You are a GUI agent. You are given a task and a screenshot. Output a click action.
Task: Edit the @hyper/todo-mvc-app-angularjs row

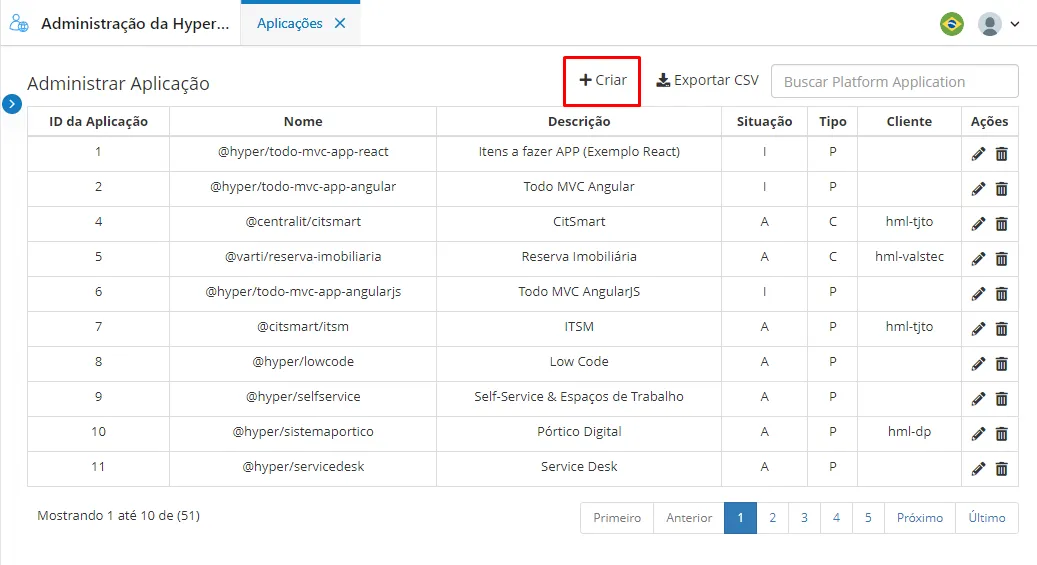(x=978, y=294)
